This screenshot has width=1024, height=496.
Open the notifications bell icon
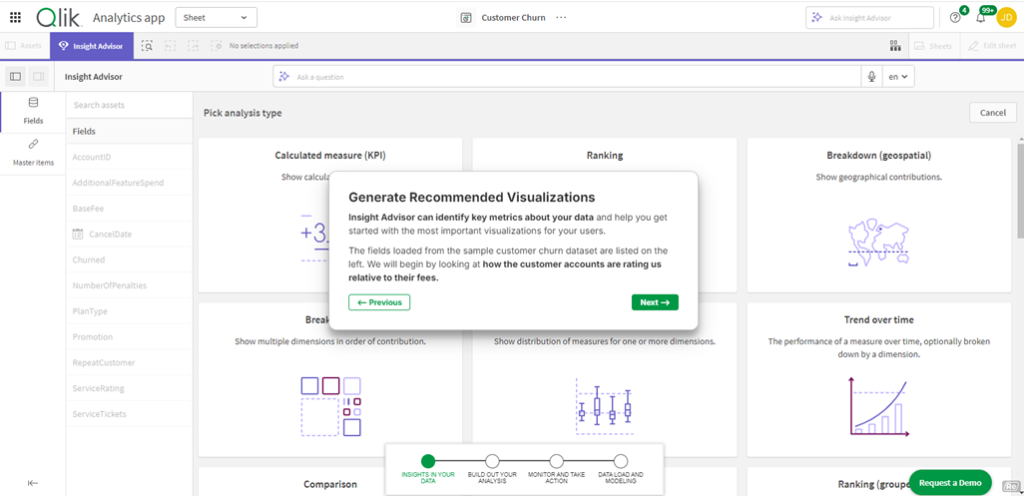coord(980,17)
